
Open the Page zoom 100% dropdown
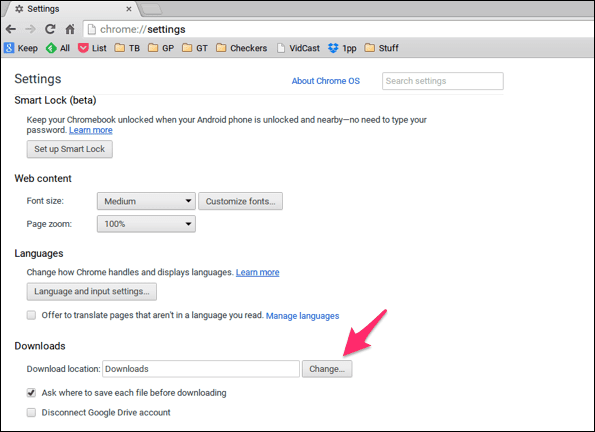[x=146, y=224]
